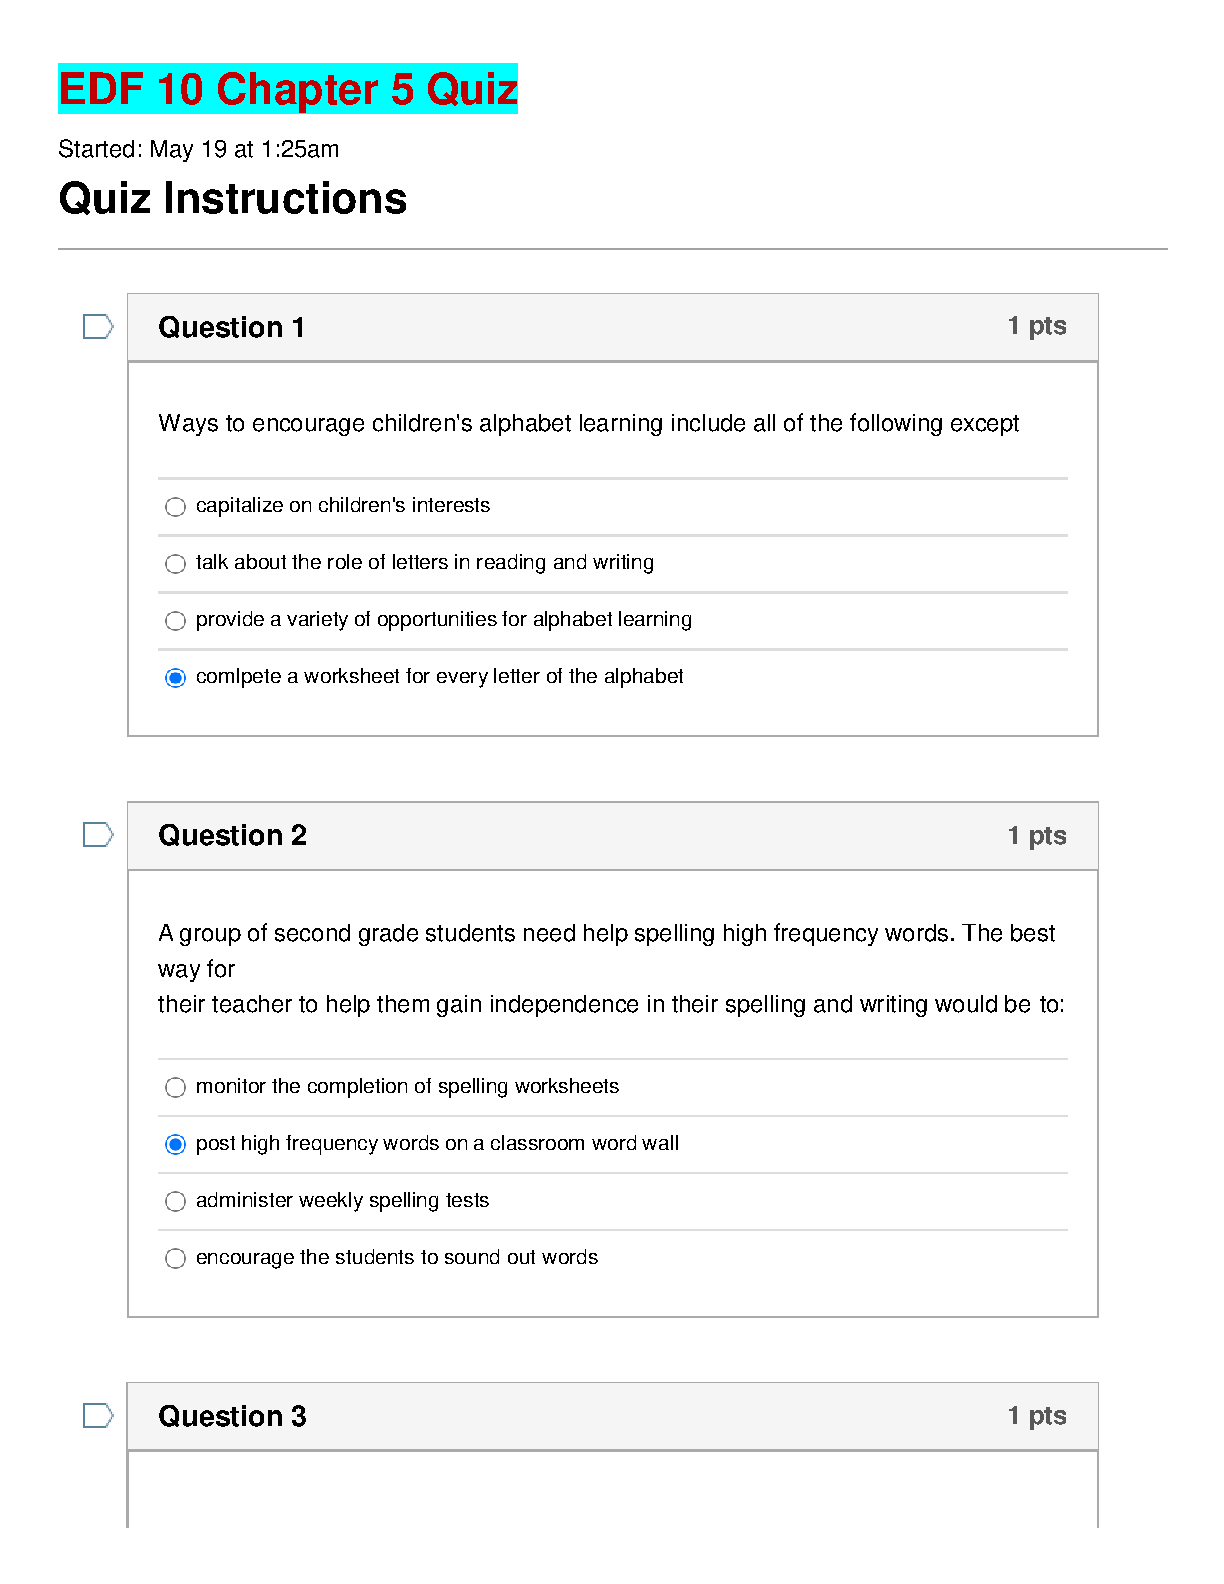Click Question 2 prompt about spelling words
Image resolution: width=1224 pixels, height=1584 pixels.
coord(610,969)
